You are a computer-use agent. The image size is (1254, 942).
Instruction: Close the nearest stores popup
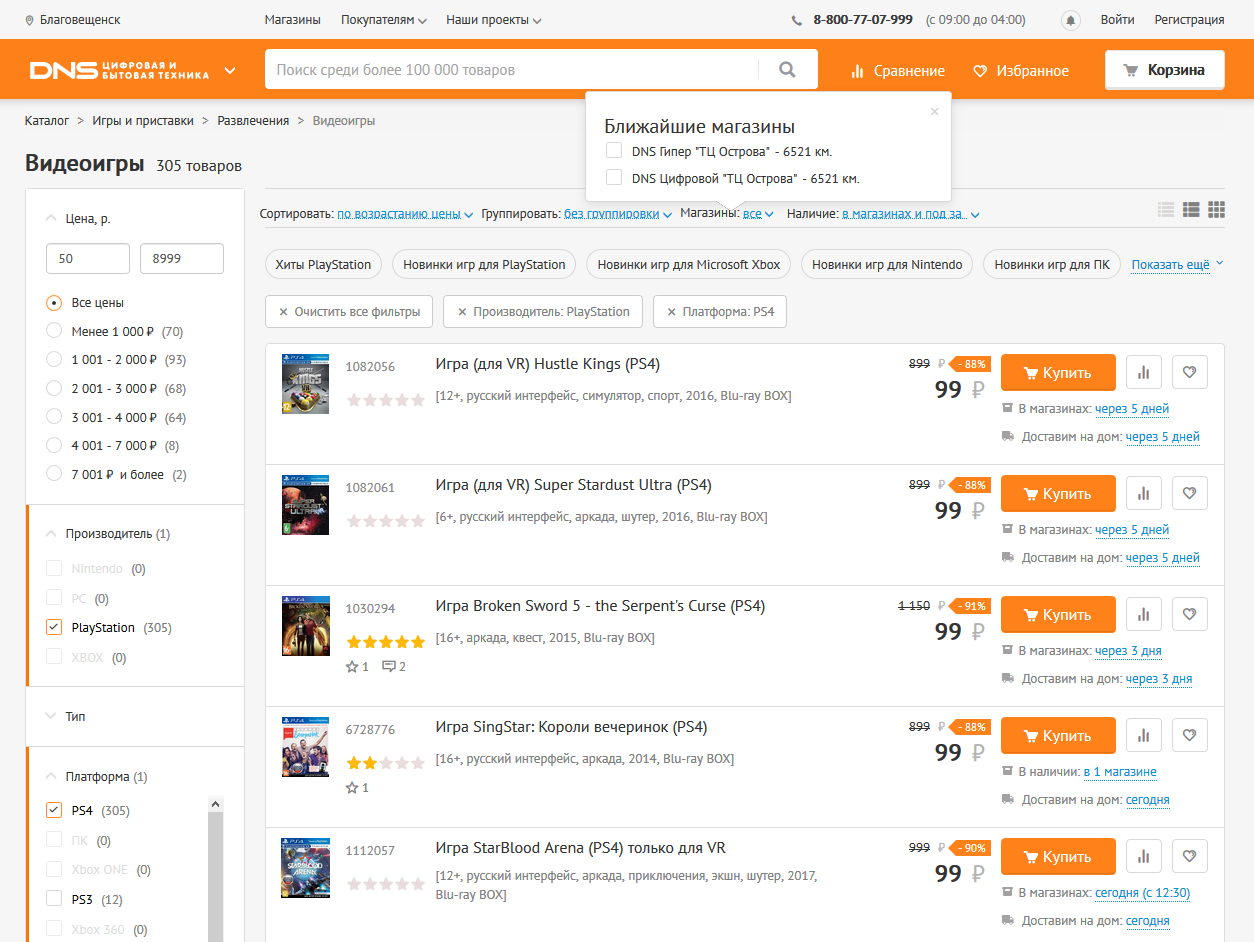pos(934,112)
